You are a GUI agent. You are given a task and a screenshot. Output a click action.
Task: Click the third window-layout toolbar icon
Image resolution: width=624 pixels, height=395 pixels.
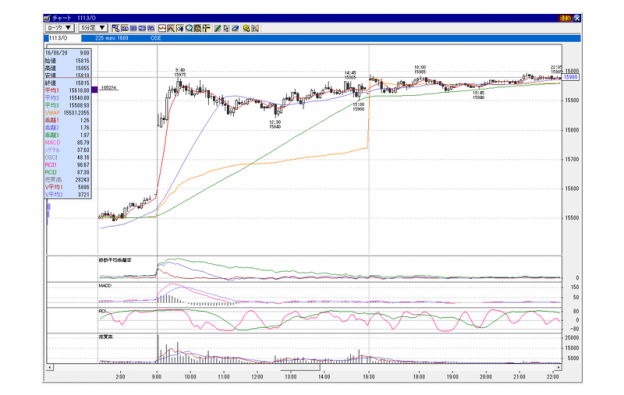tap(133, 28)
